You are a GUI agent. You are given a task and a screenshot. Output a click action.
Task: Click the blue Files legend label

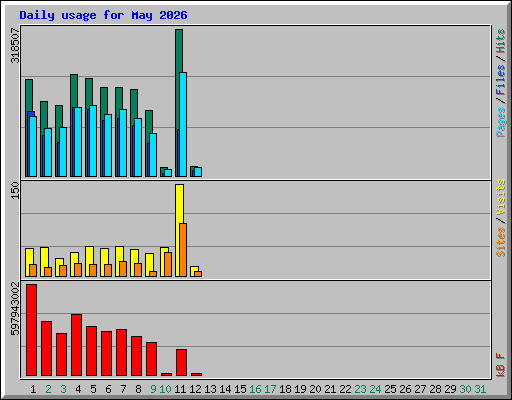(501, 80)
